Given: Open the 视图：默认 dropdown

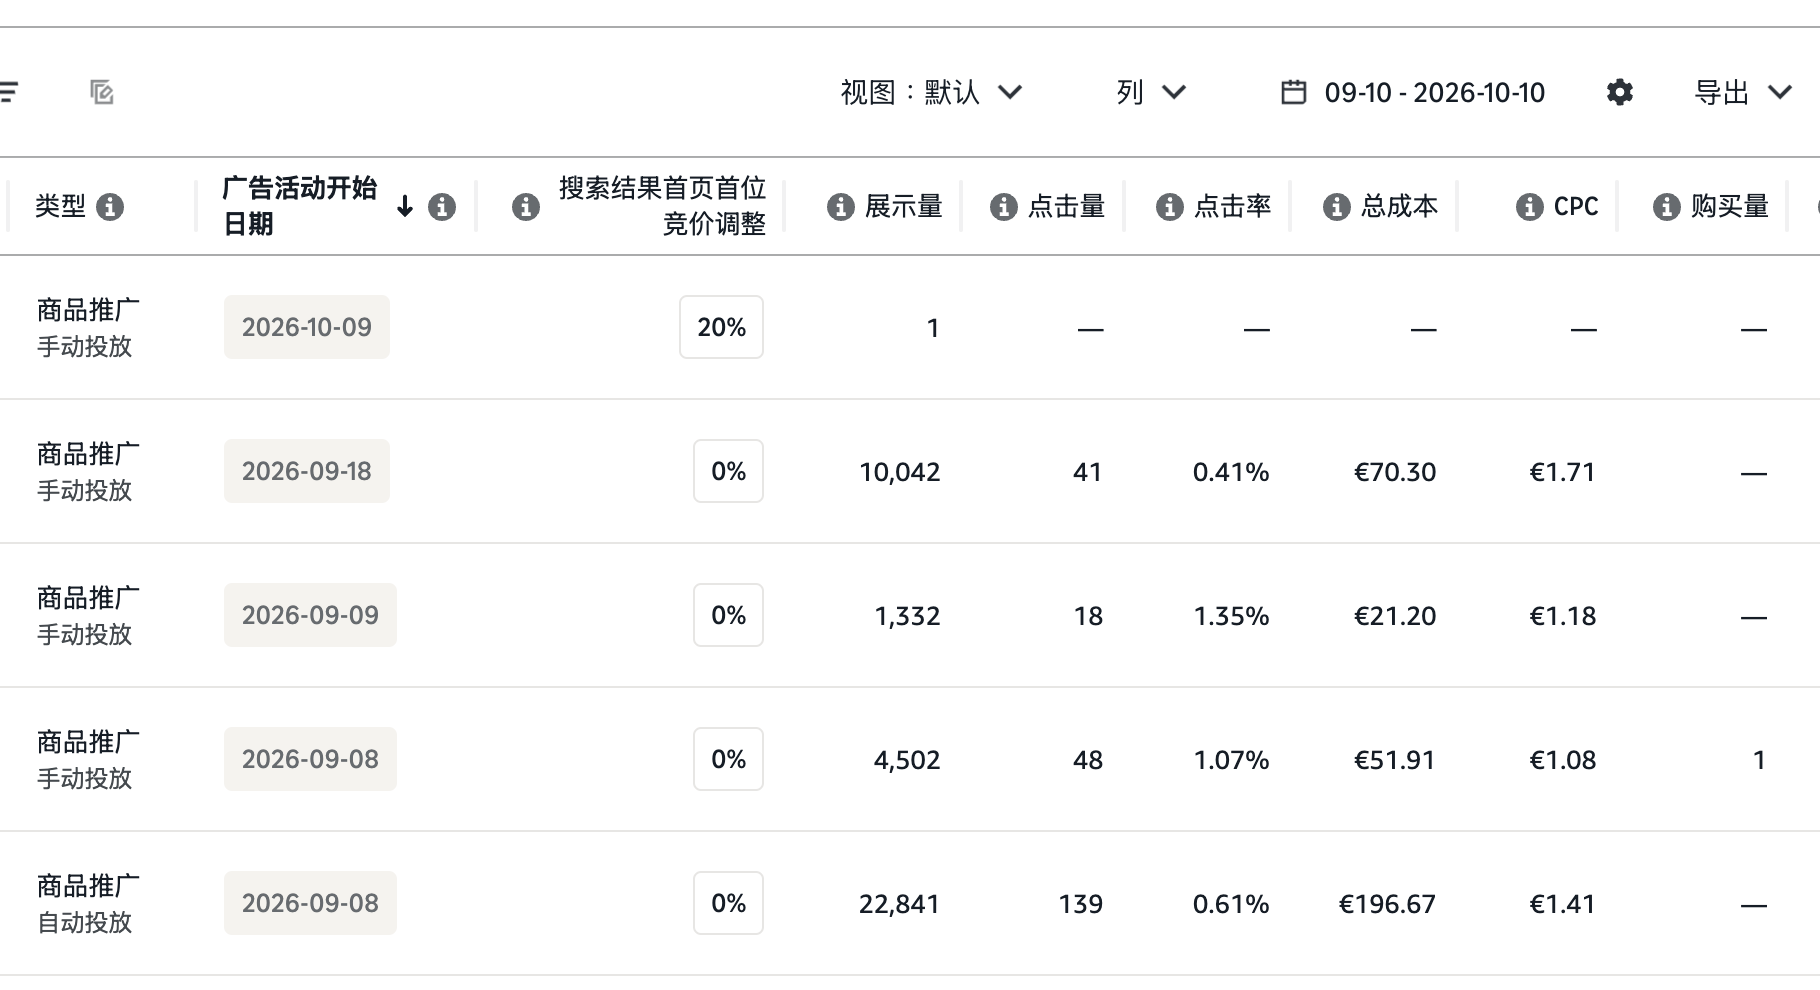Looking at the screenshot, I should (931, 93).
